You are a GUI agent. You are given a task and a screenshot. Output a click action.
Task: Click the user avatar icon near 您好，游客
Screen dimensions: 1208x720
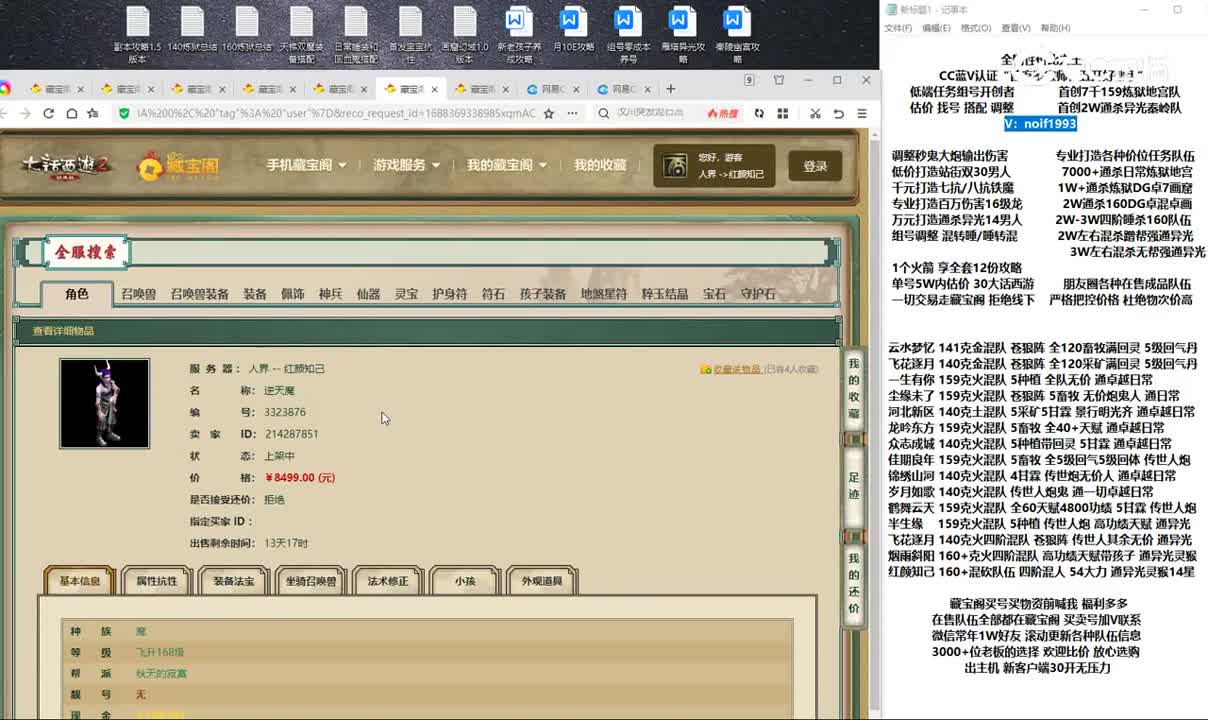[x=675, y=166]
